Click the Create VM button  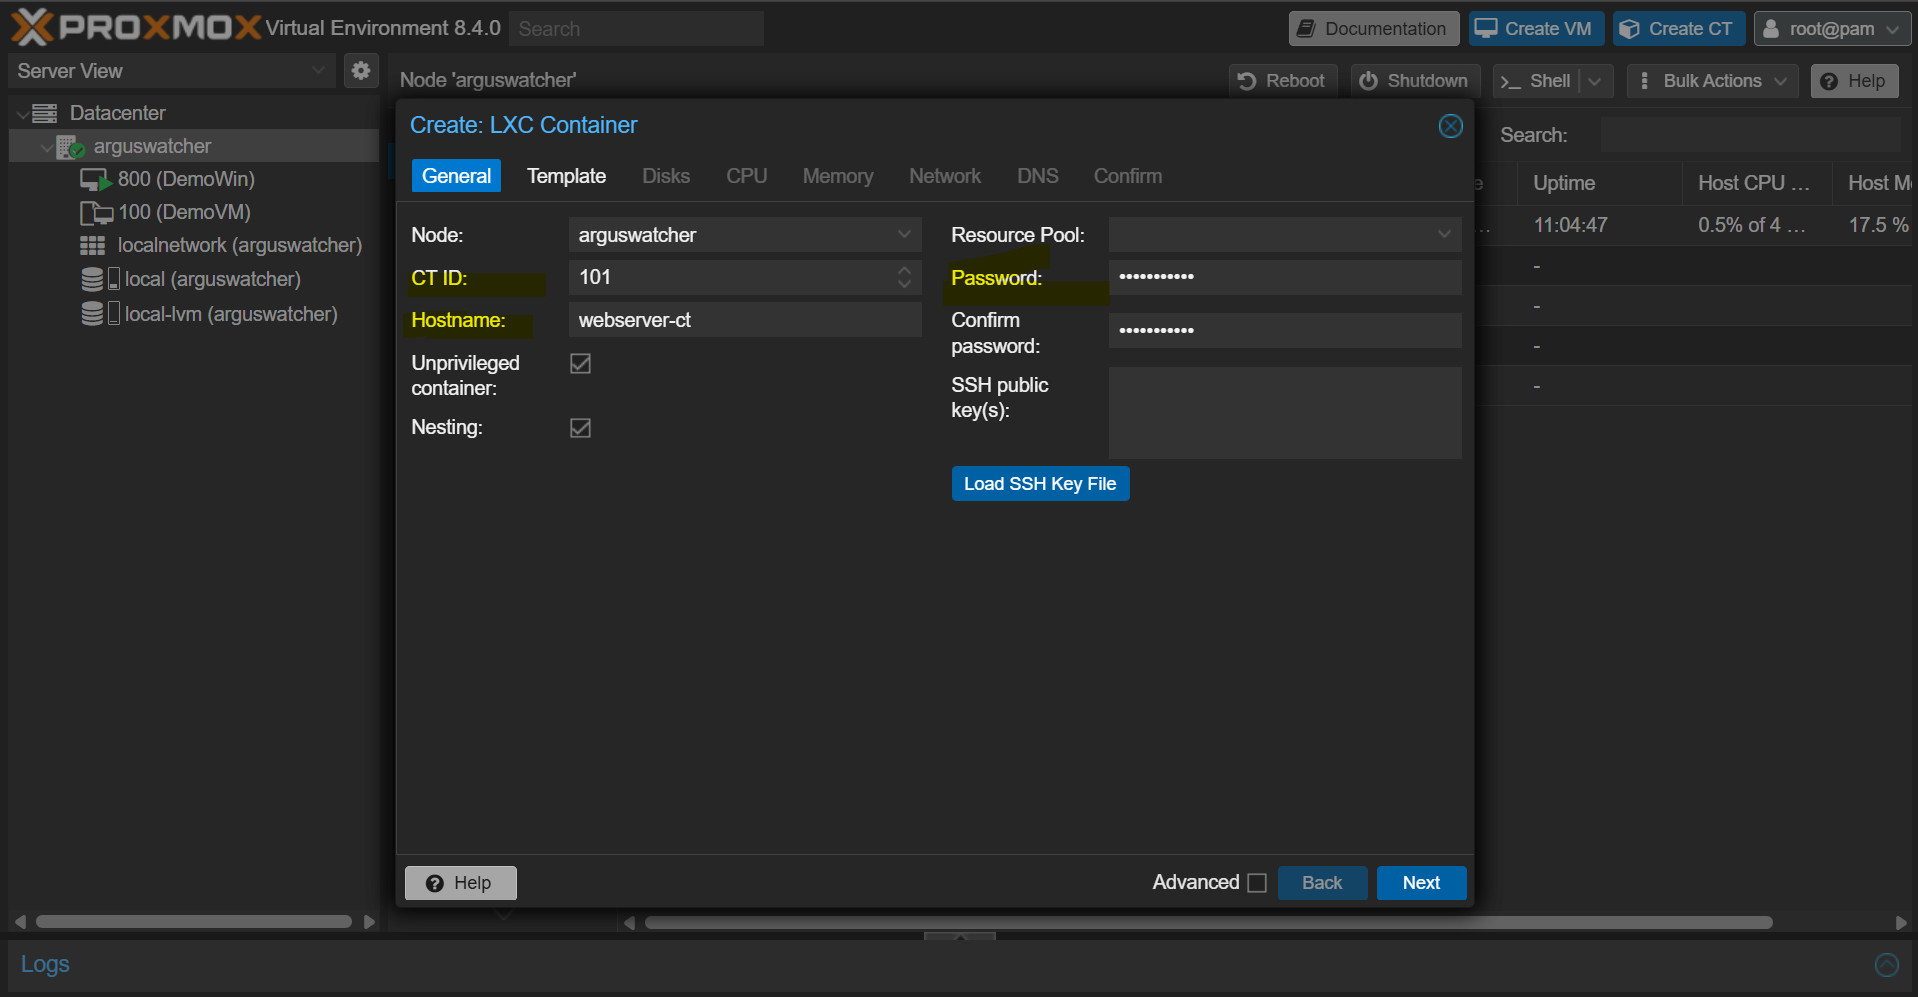[1536, 29]
